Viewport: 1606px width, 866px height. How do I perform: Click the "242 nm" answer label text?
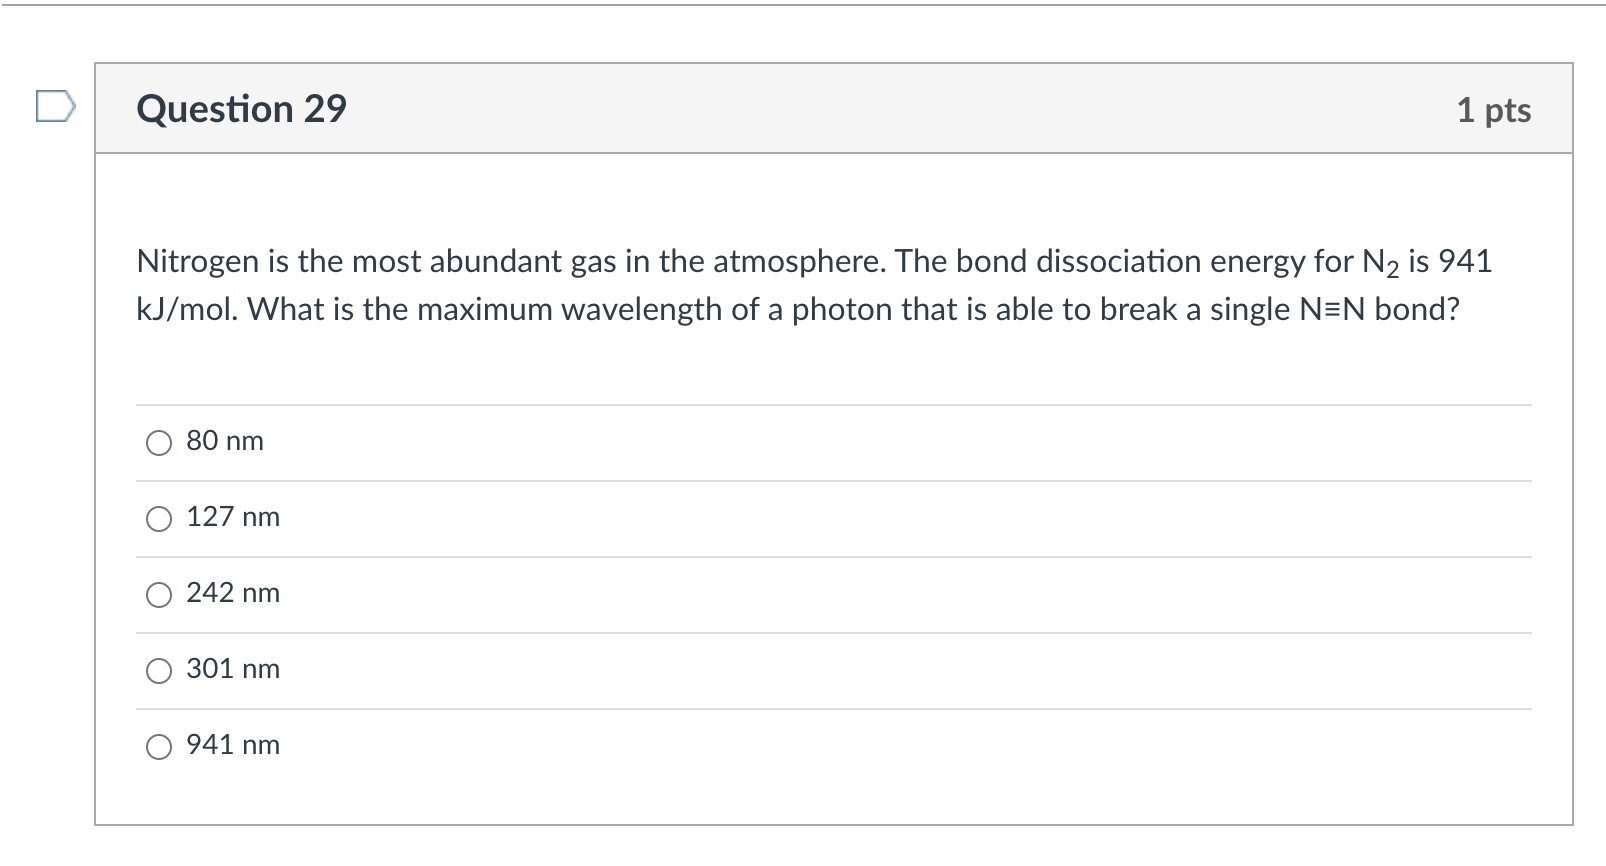pyautogui.click(x=233, y=593)
